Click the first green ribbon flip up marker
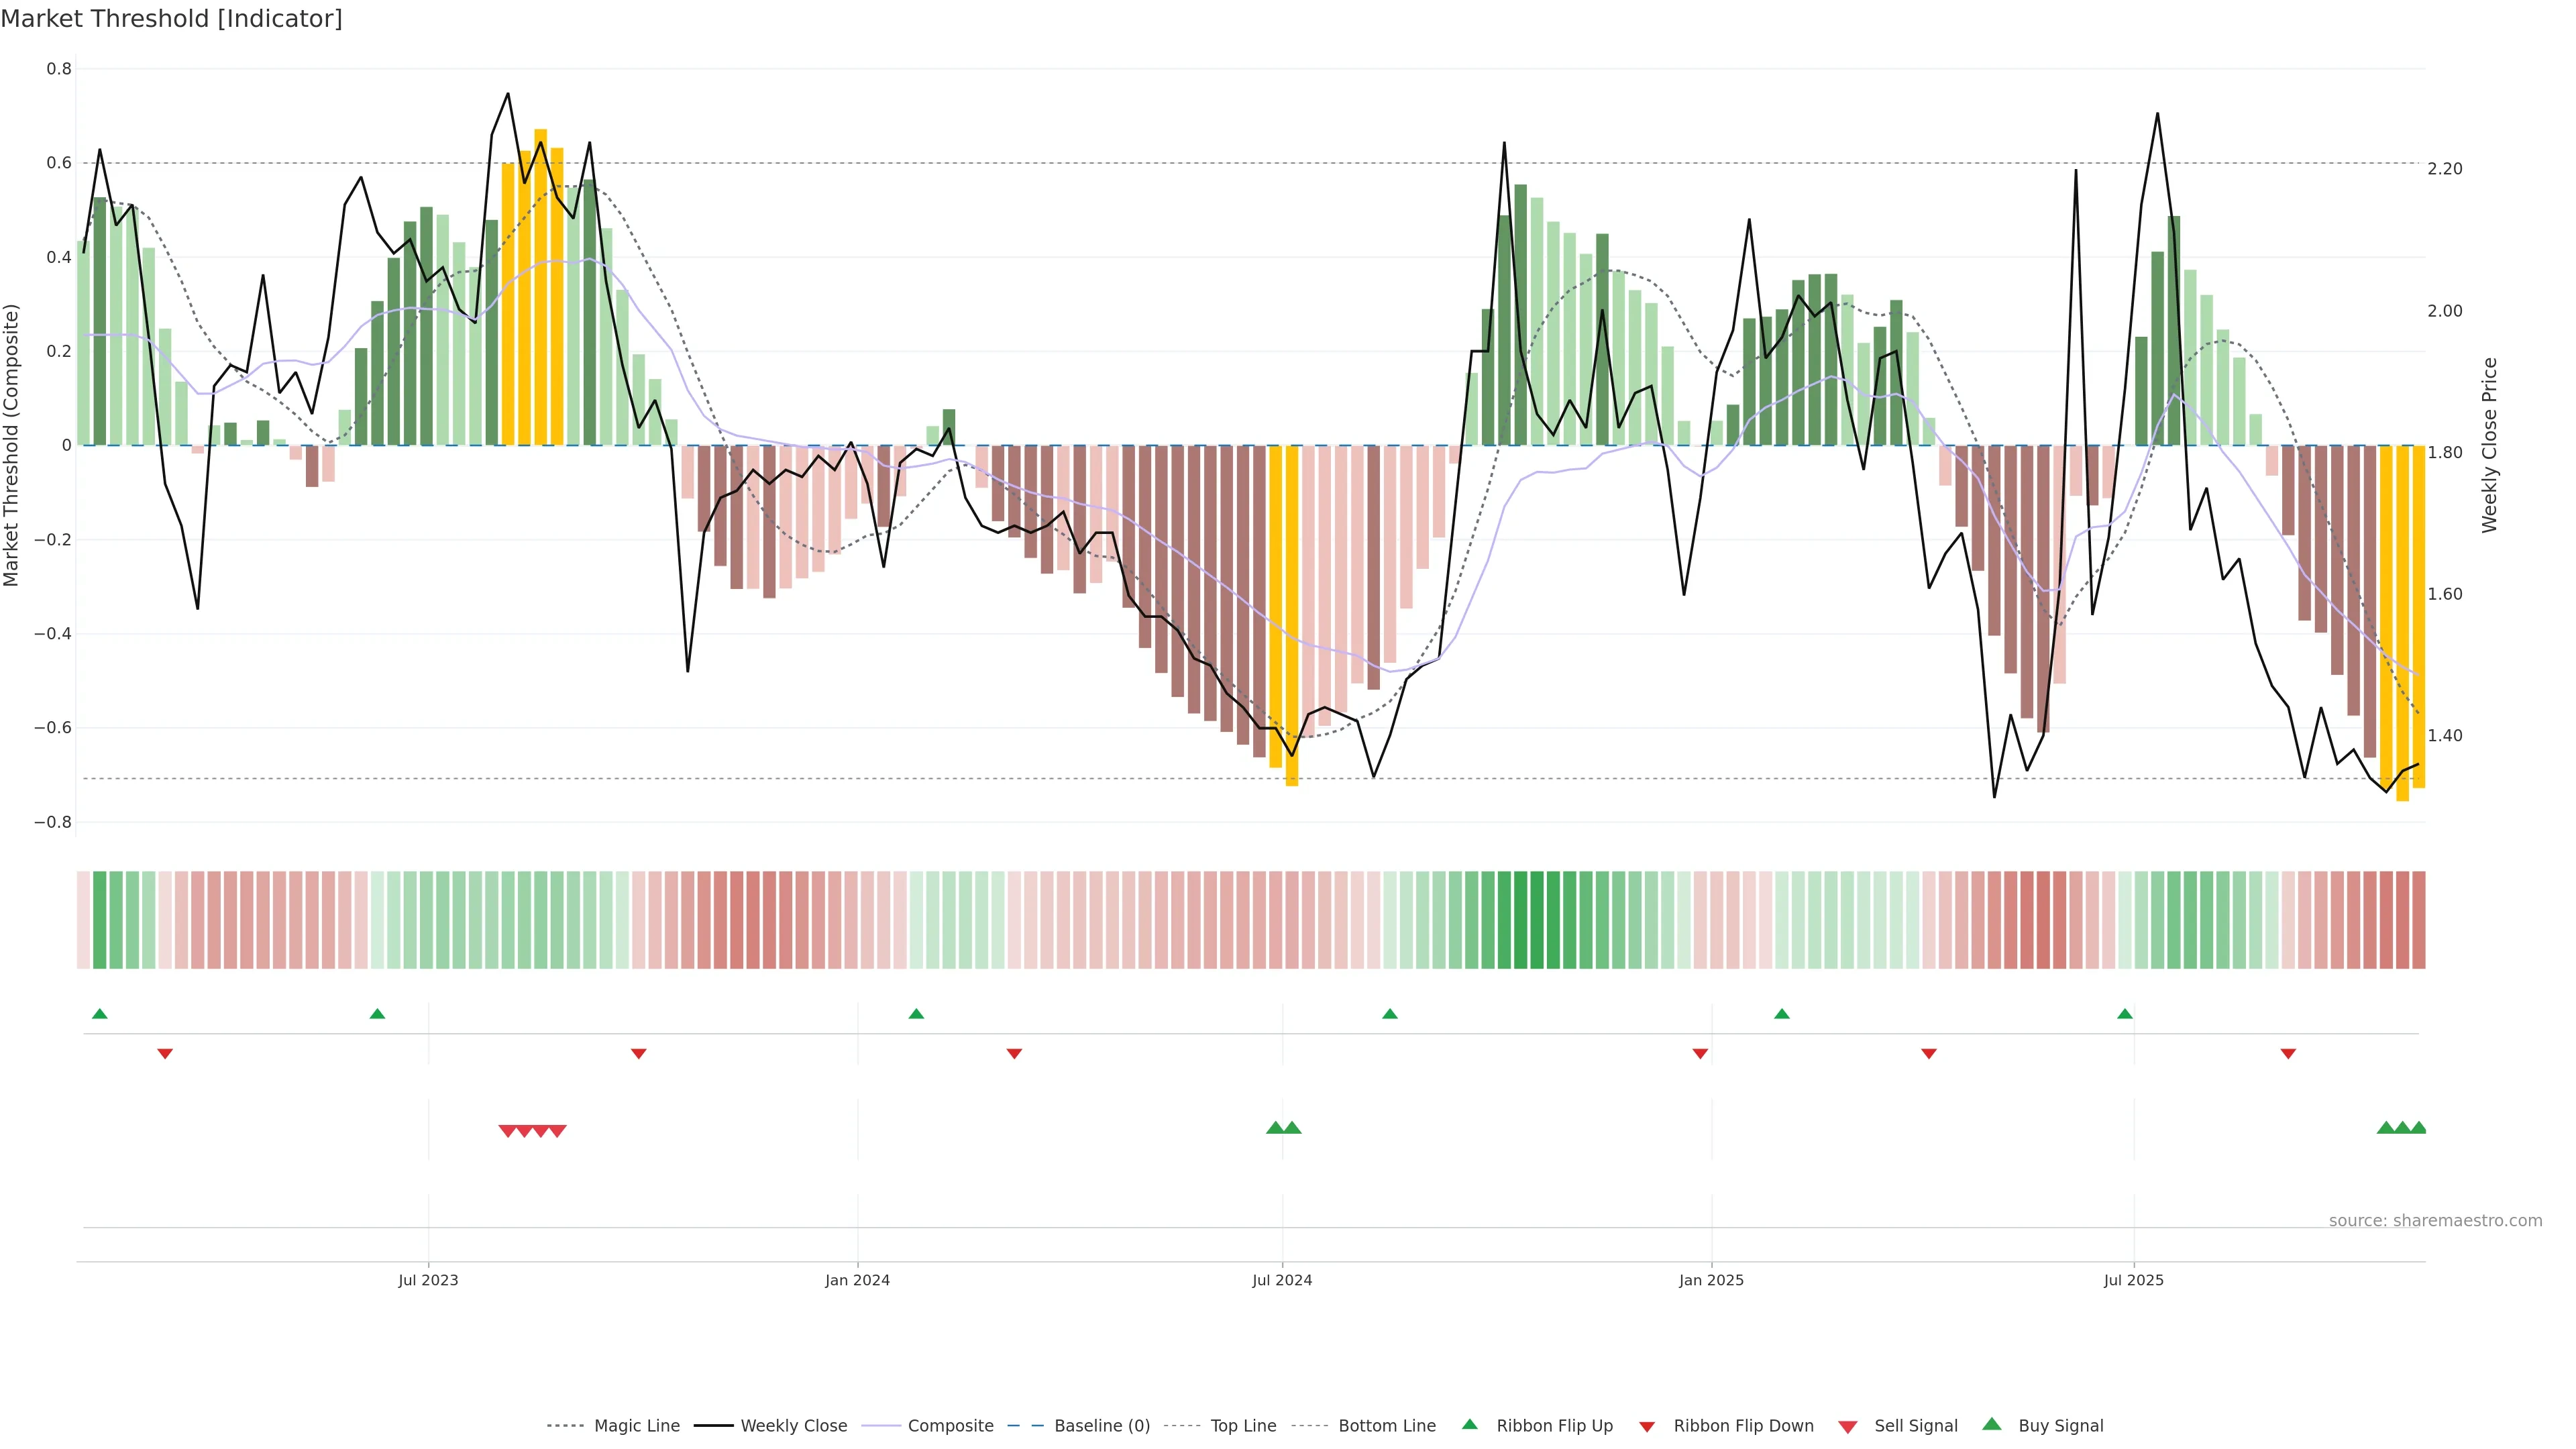 pyautogui.click(x=99, y=1014)
